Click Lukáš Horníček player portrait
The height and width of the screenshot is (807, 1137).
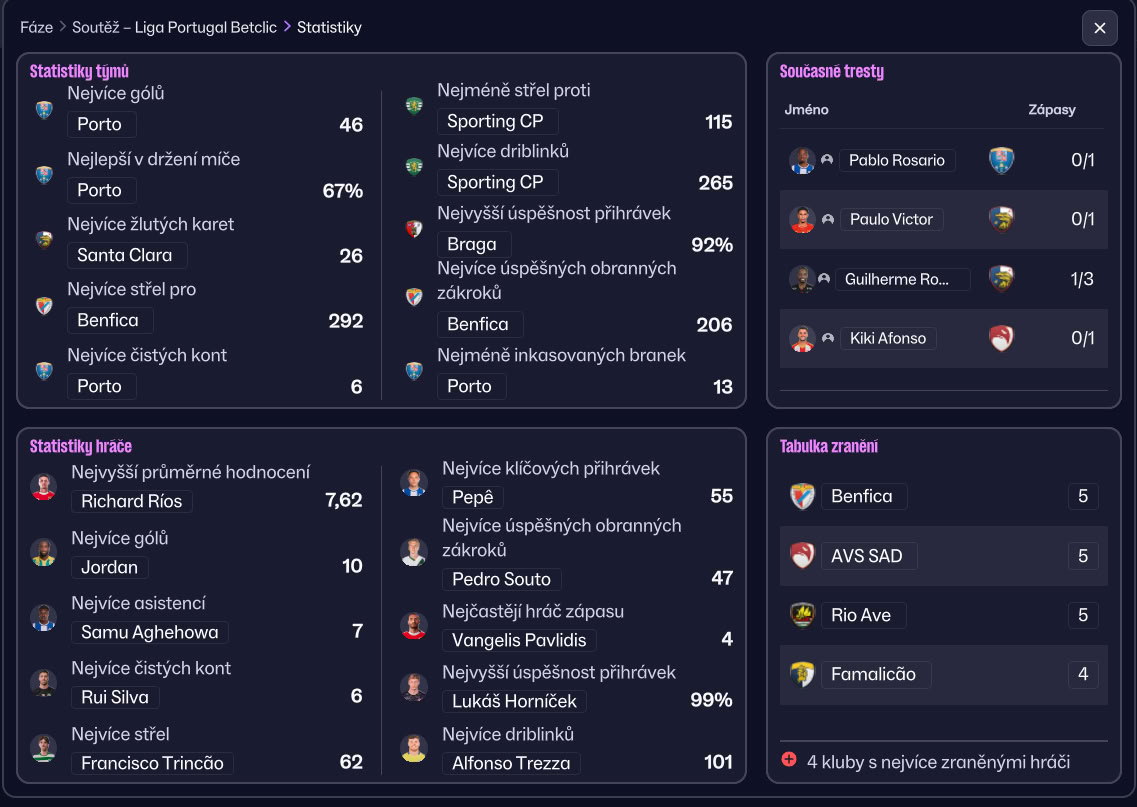414,687
